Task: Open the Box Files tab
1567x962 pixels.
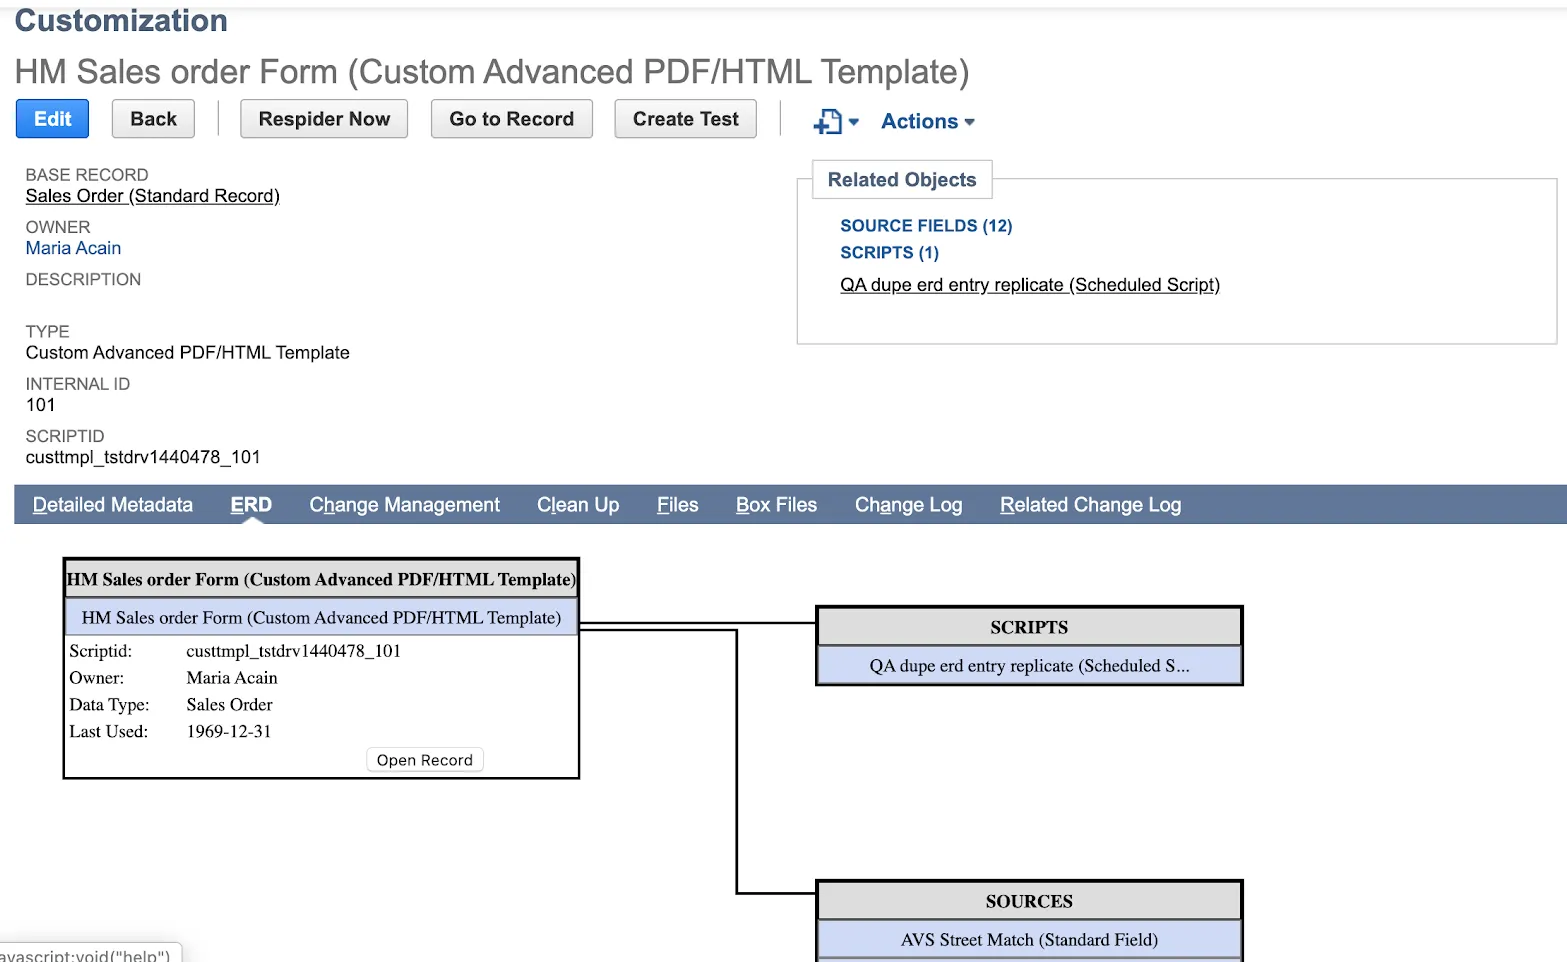Action: pyautogui.click(x=777, y=505)
